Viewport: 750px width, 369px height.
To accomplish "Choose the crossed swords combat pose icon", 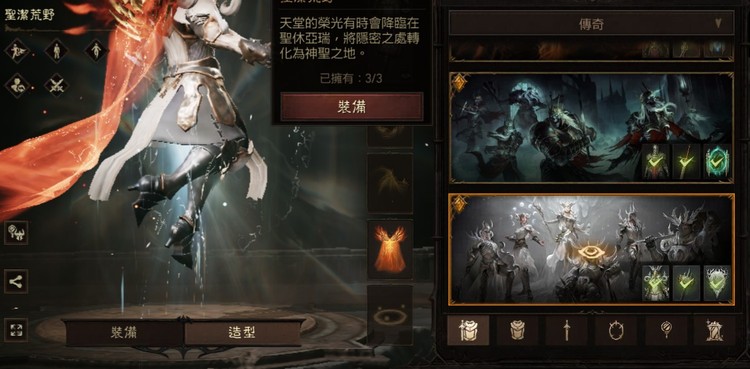I will point(56,86).
